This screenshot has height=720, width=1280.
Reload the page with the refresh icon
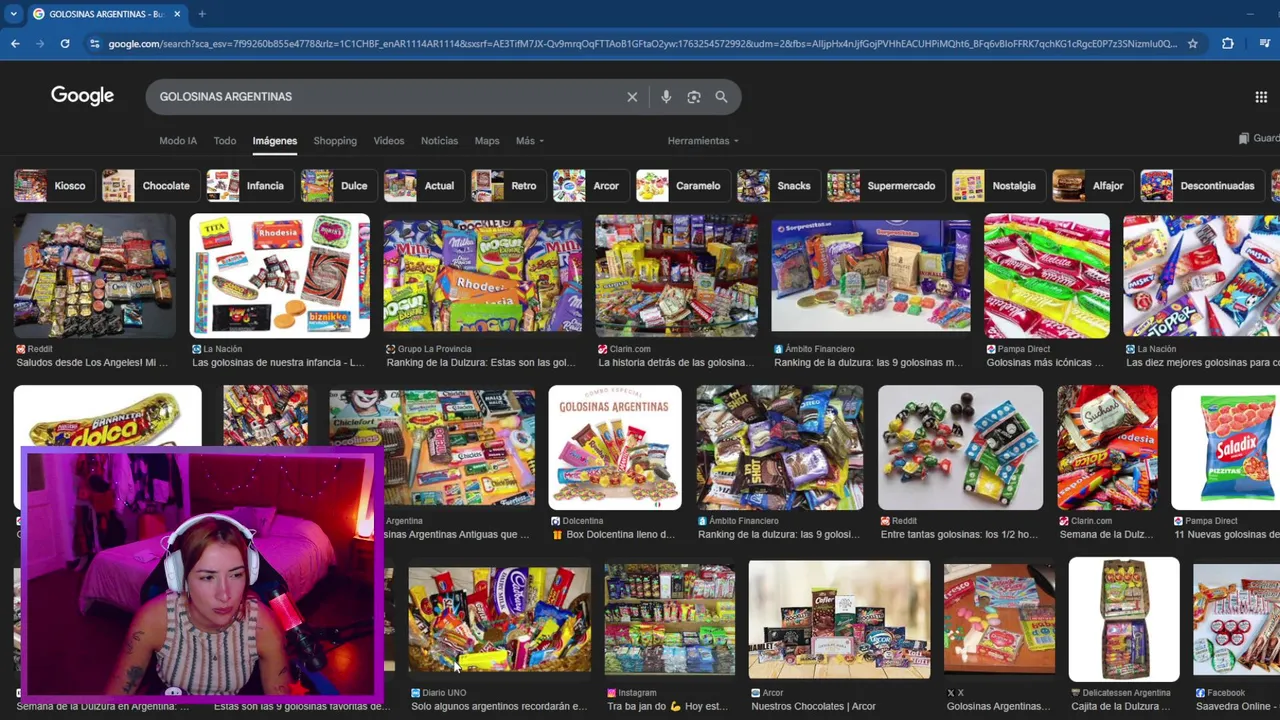65,44
